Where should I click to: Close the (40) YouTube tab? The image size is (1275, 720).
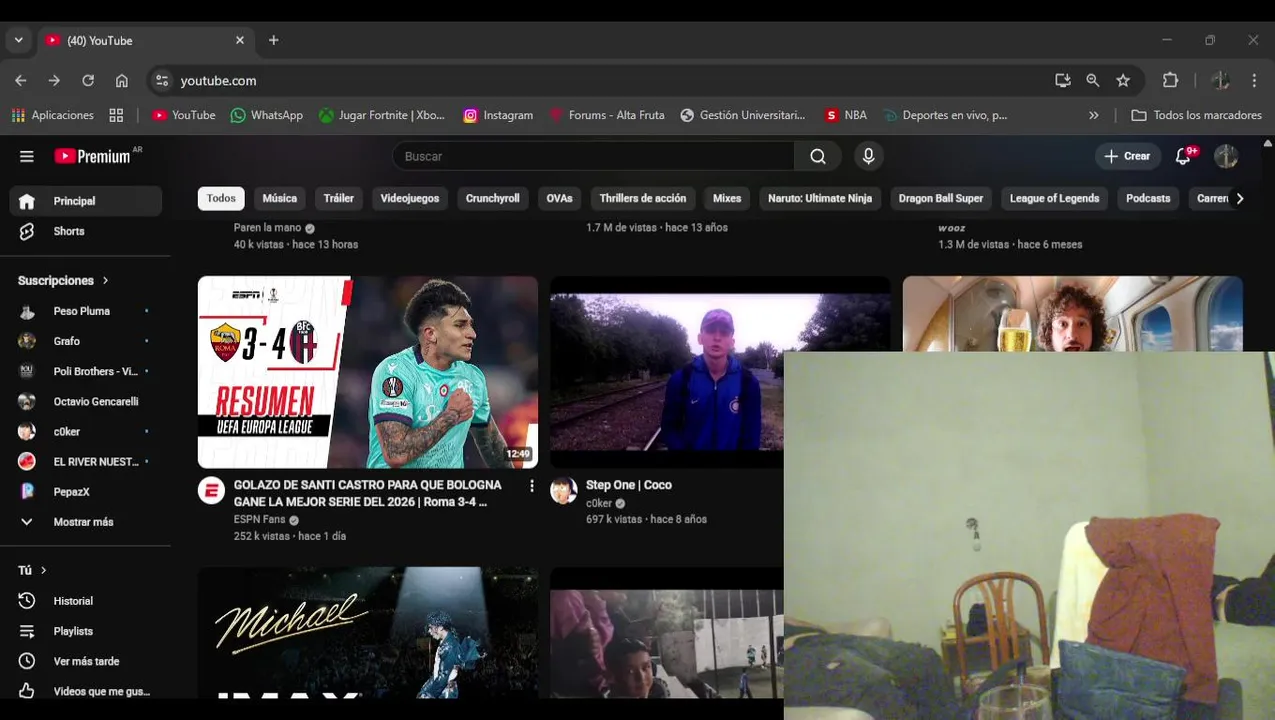(x=240, y=40)
